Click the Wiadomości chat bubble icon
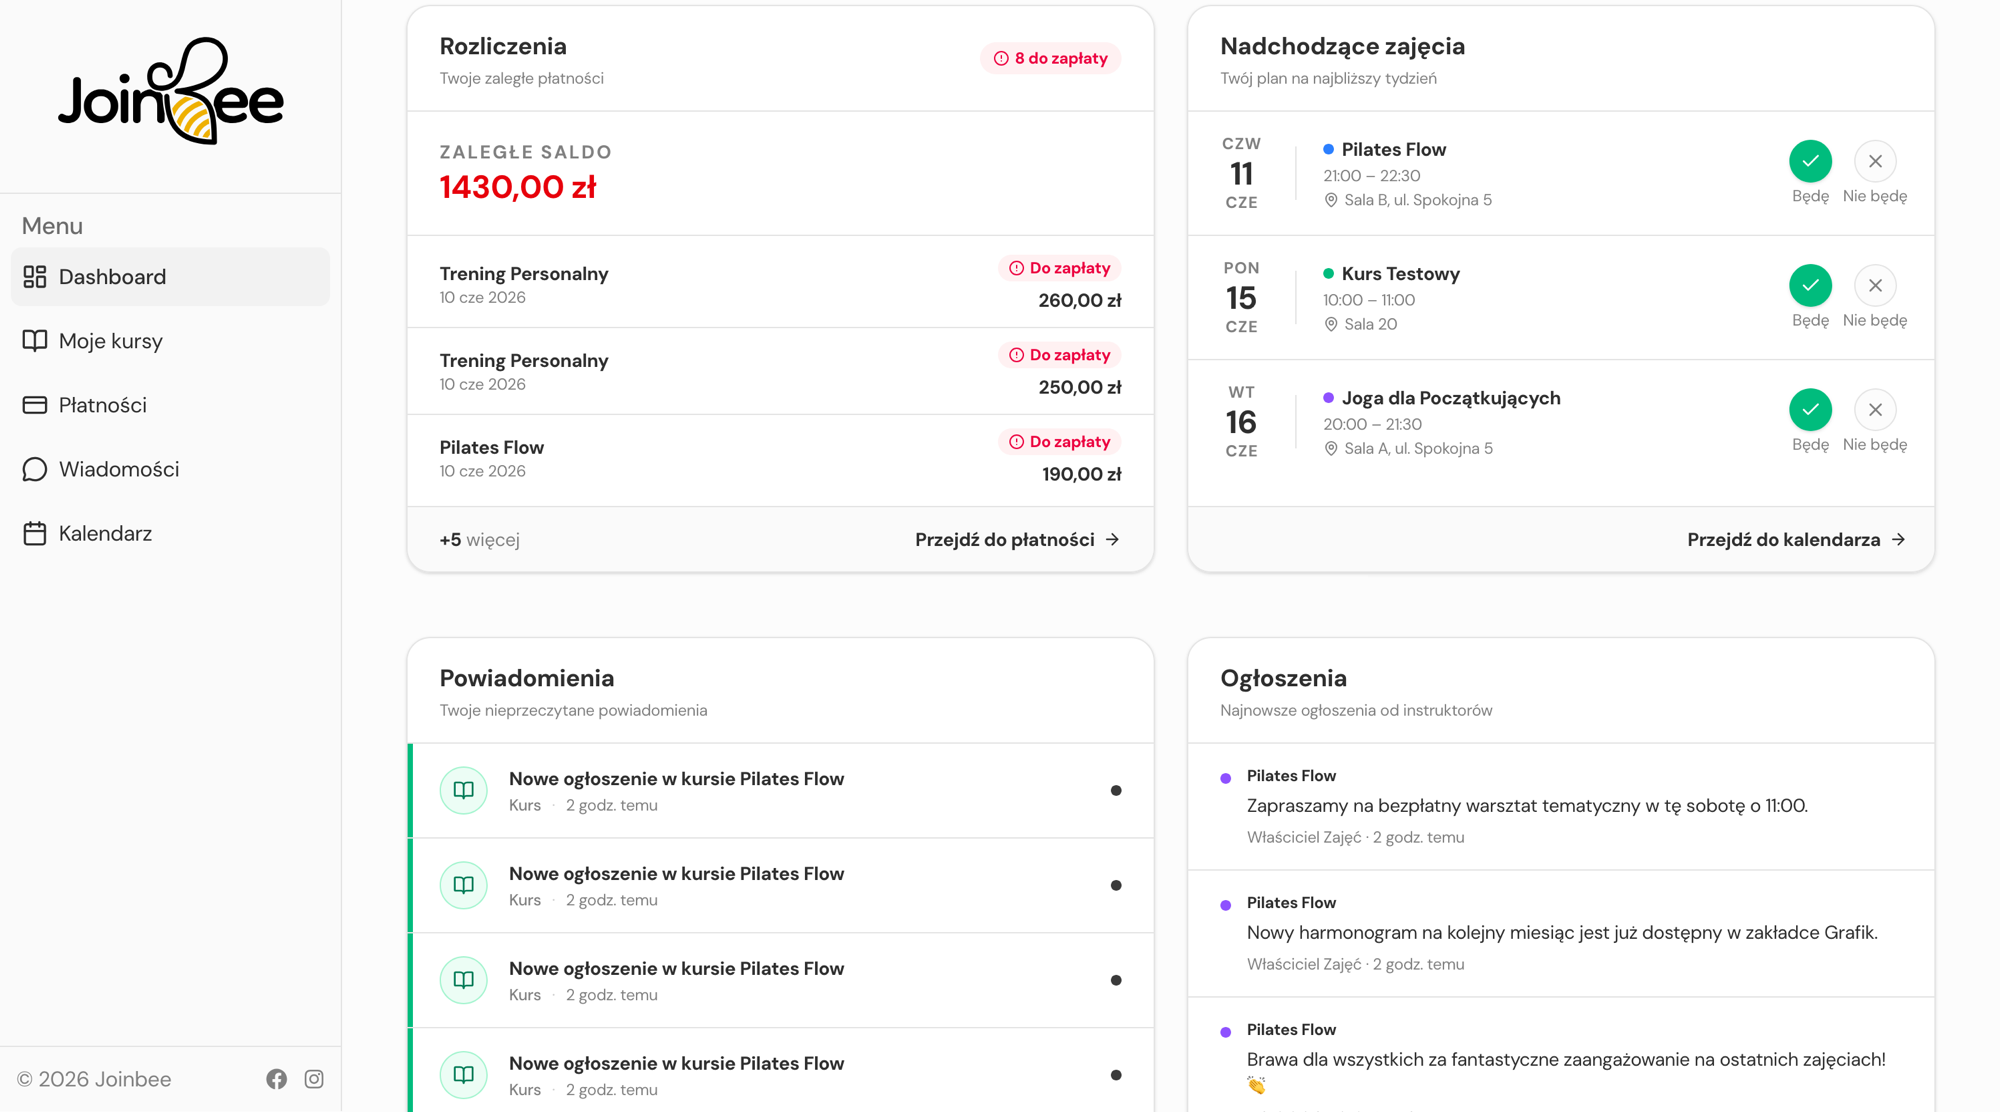 click(x=35, y=469)
